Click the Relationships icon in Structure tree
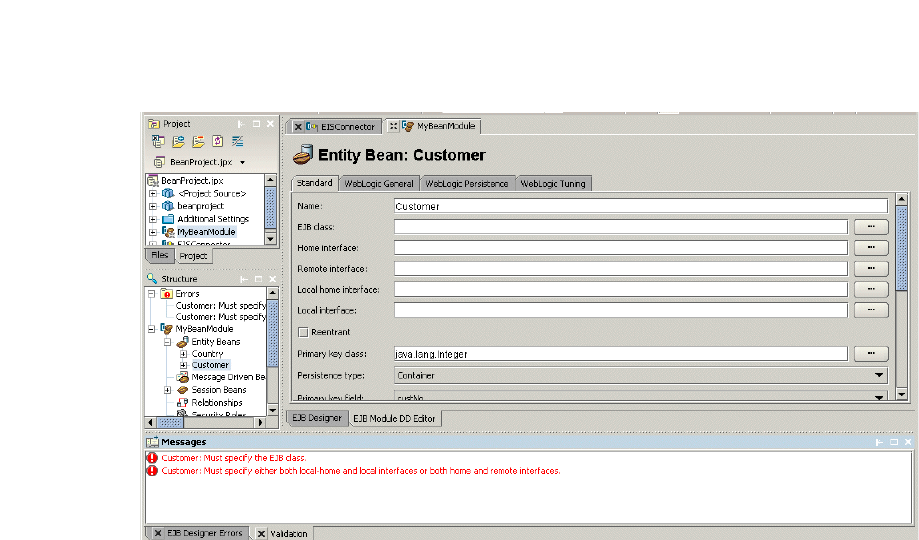Viewport: 919px width, 540px height. point(182,403)
